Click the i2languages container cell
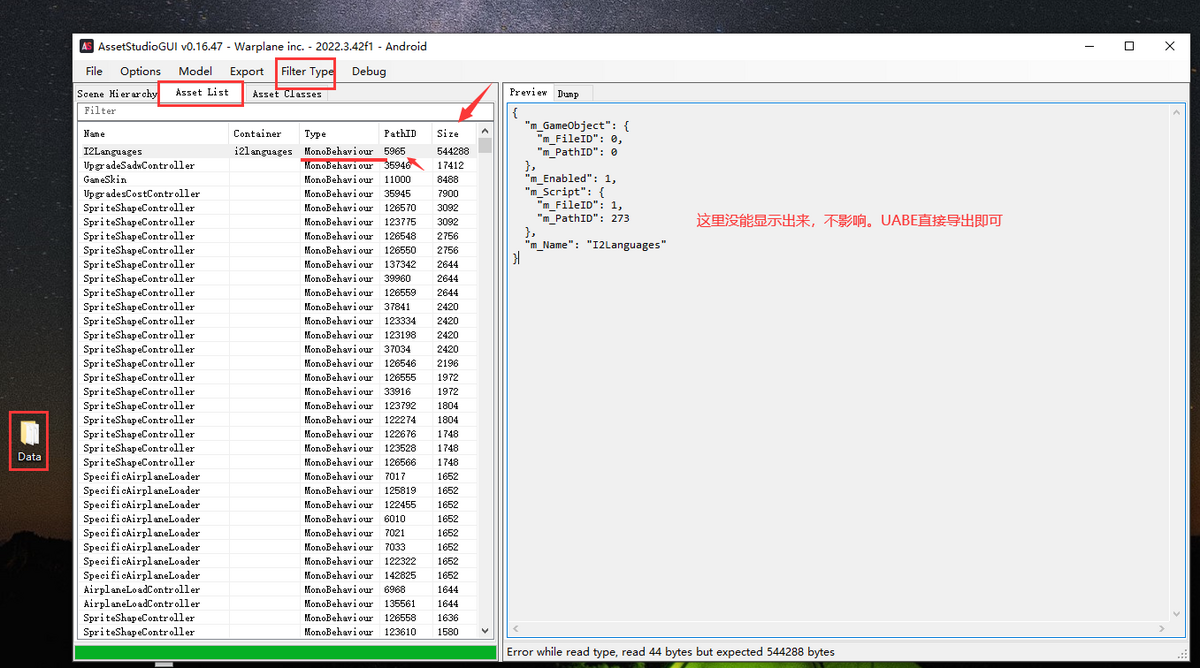This screenshot has width=1200, height=668. point(263,151)
